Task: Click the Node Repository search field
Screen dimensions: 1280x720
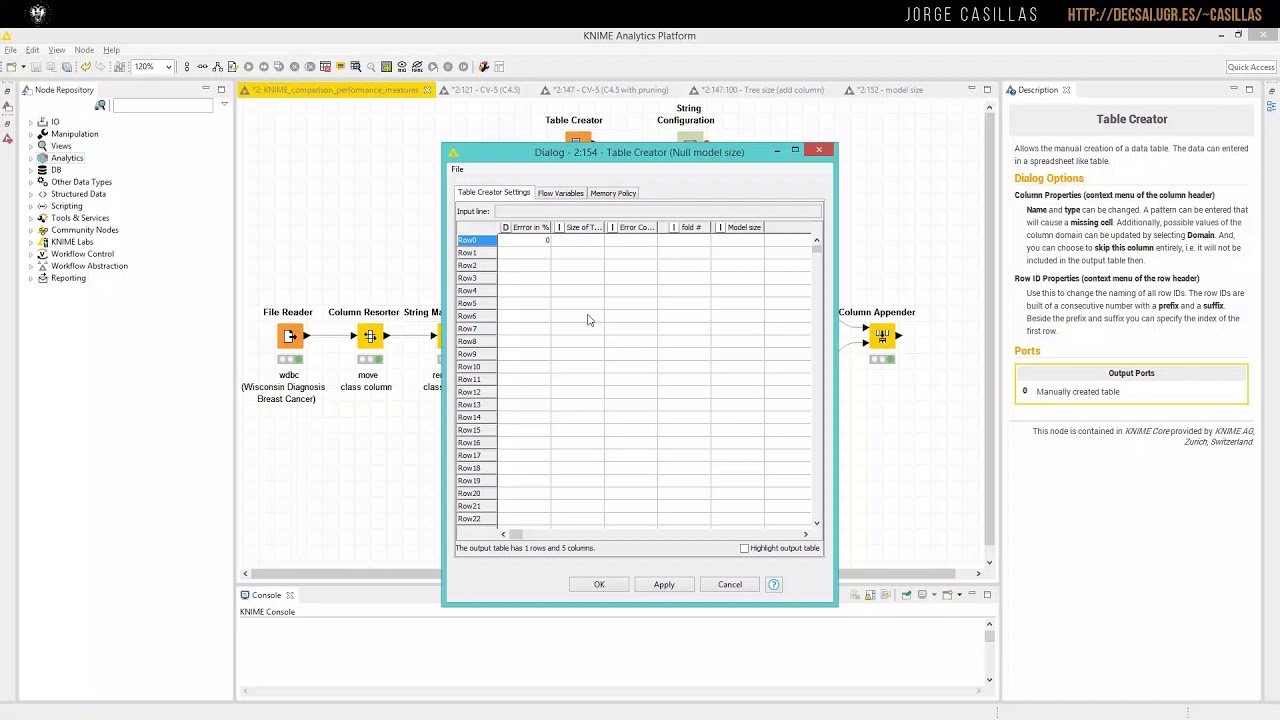Action: (x=163, y=105)
